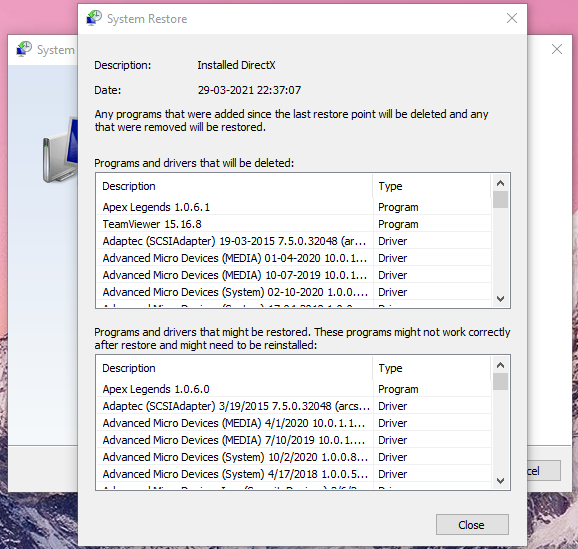Screen dimensions: 578x549
Task: Click the partially hidden Cancel button in the background window
Action: [544, 470]
